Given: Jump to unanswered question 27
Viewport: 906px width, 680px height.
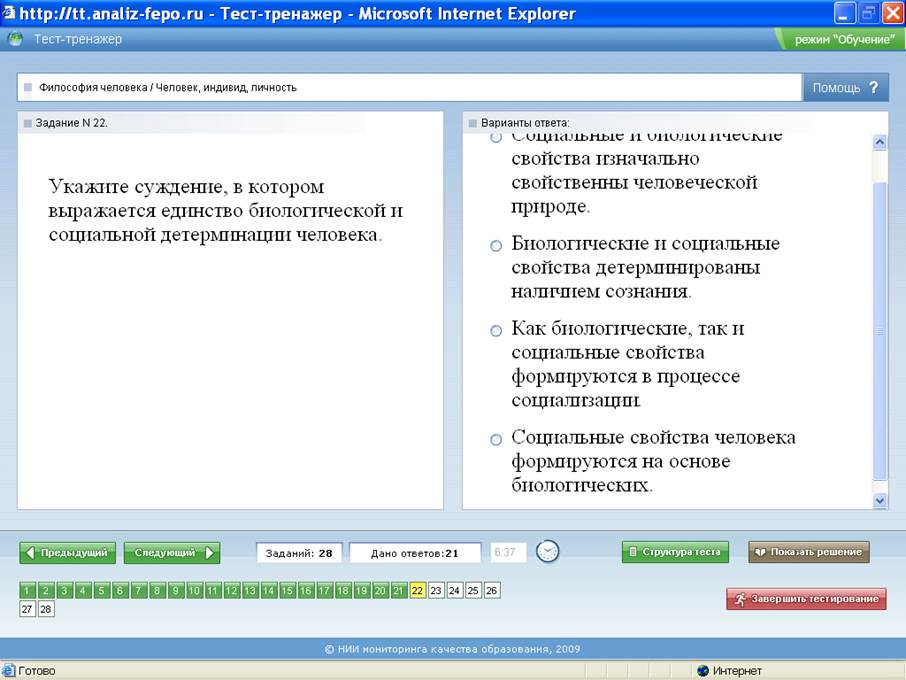Looking at the screenshot, I should (27, 609).
